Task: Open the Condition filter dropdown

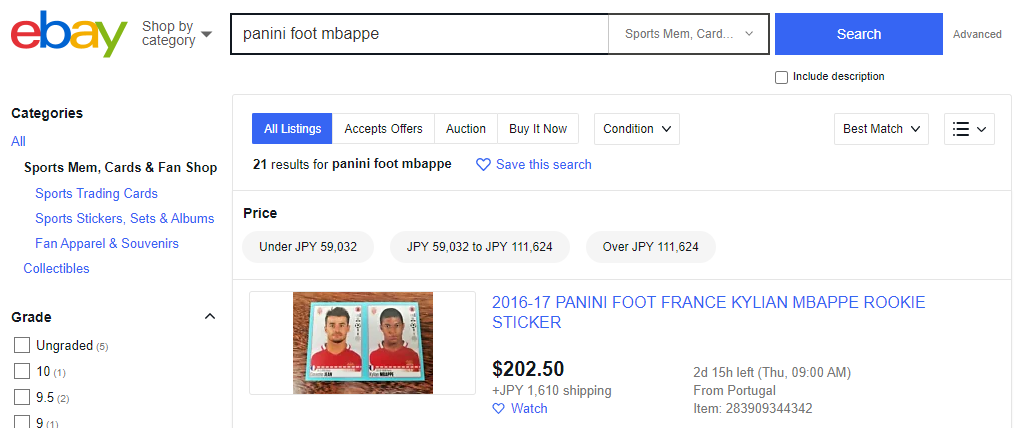Action: point(637,129)
